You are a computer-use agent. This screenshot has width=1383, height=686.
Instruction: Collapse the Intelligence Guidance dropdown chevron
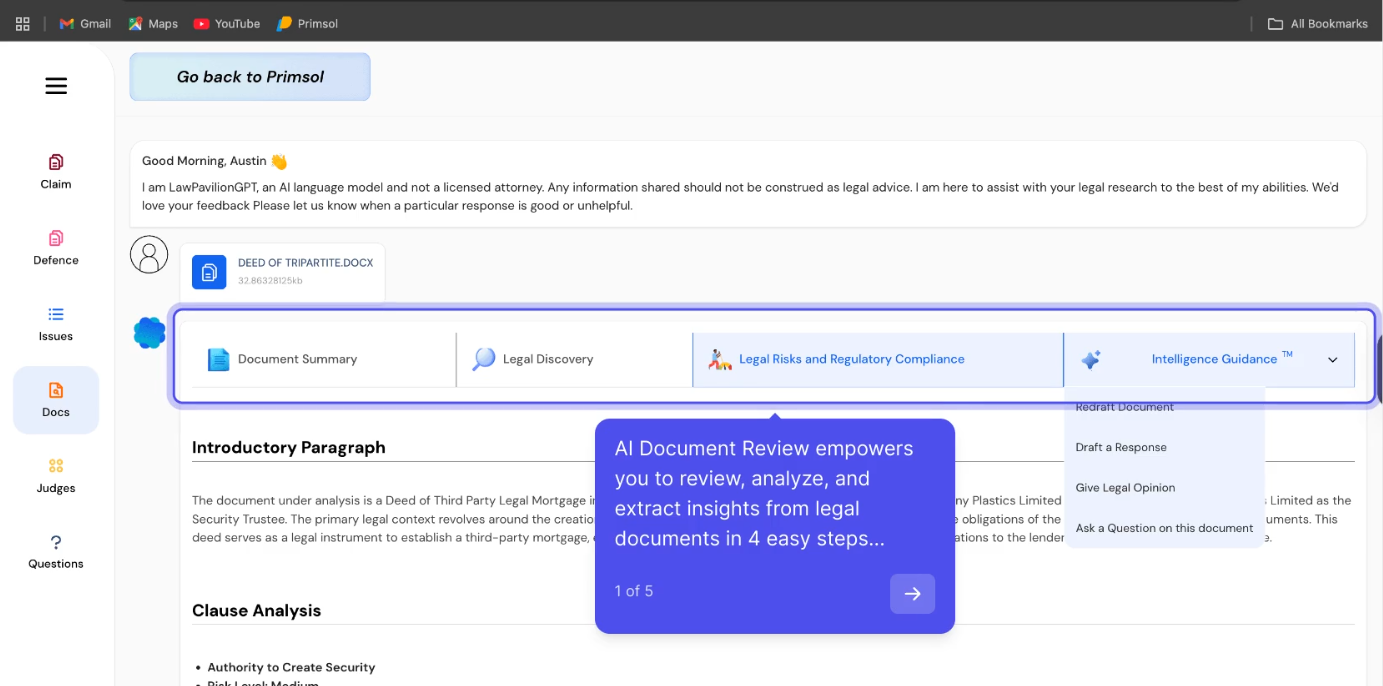coord(1333,360)
